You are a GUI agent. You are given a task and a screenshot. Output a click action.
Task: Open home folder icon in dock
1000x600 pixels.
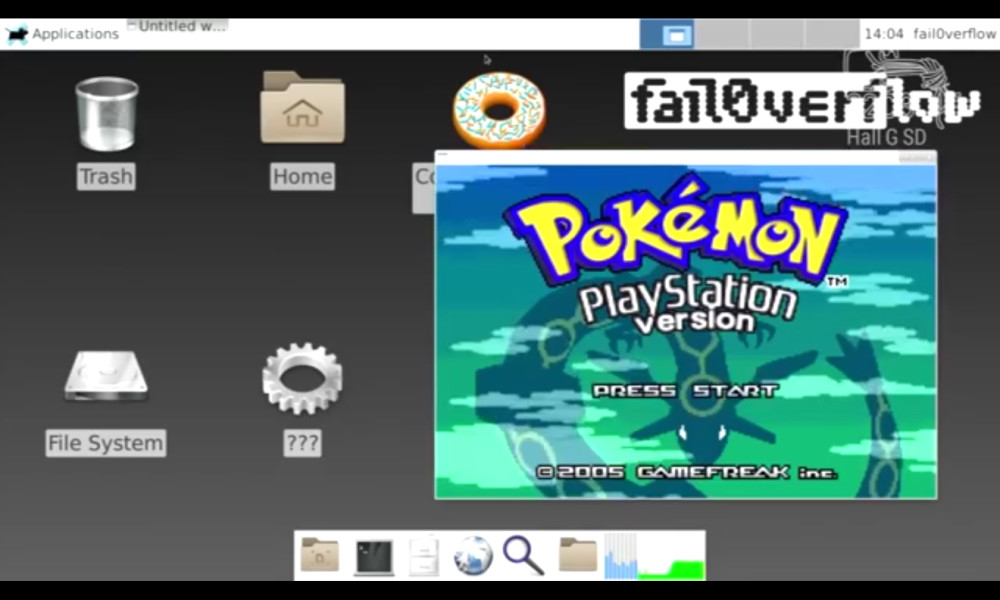tap(320, 556)
